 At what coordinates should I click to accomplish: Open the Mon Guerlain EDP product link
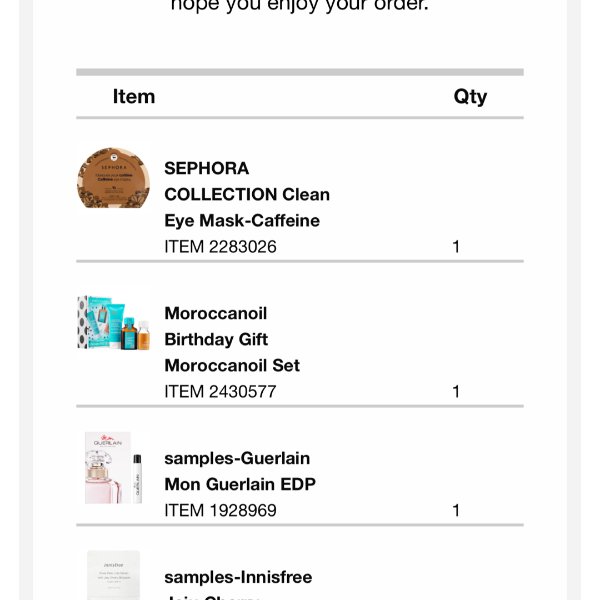click(x=240, y=484)
